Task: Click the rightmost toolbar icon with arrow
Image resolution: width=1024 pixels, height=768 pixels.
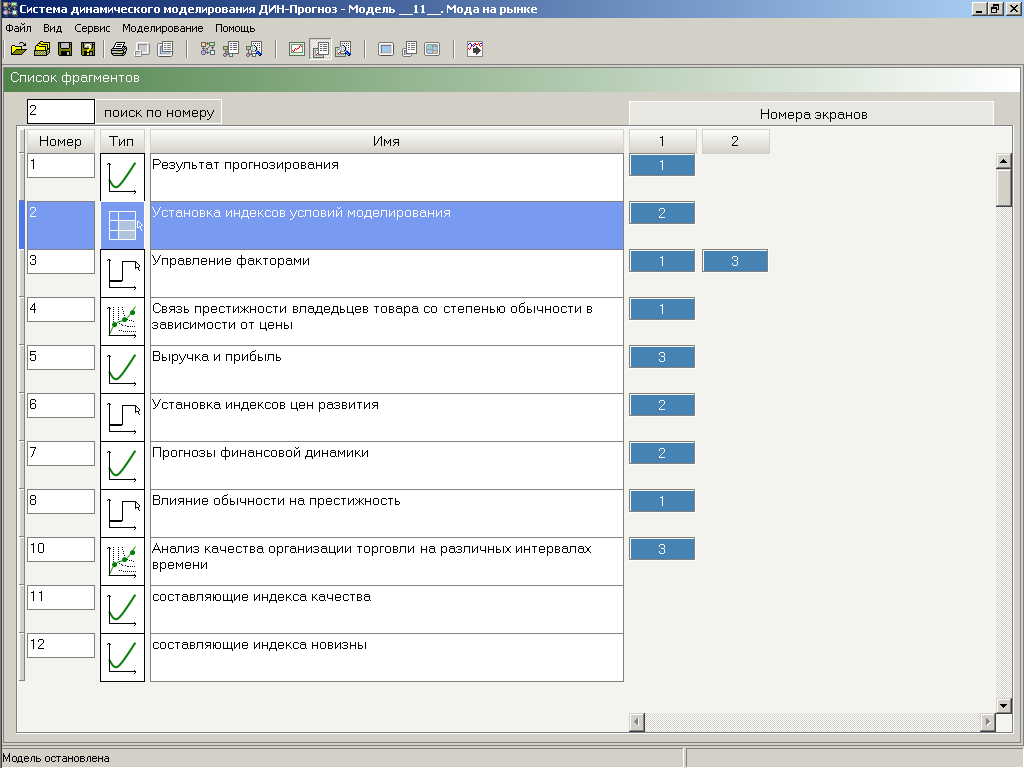Action: 474,49
